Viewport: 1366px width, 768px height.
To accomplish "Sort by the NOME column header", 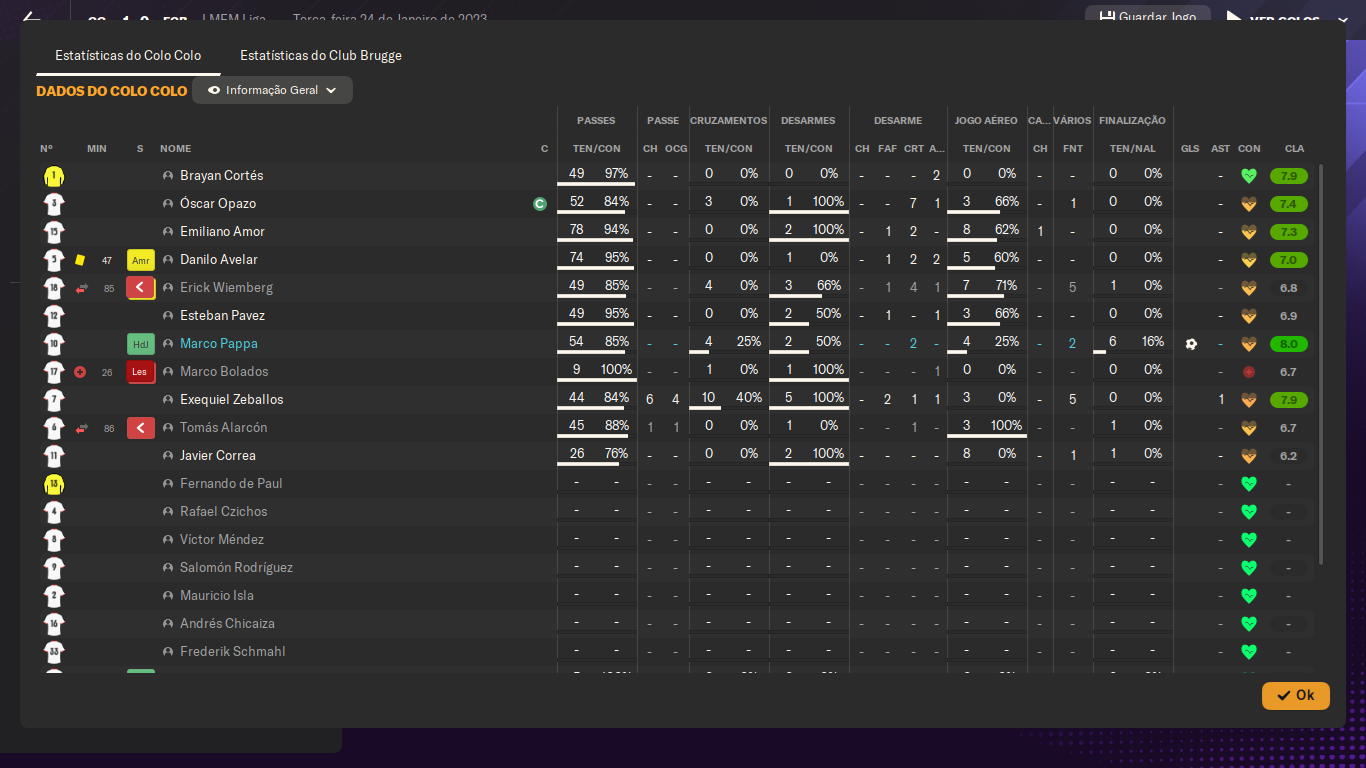I will (x=175, y=149).
